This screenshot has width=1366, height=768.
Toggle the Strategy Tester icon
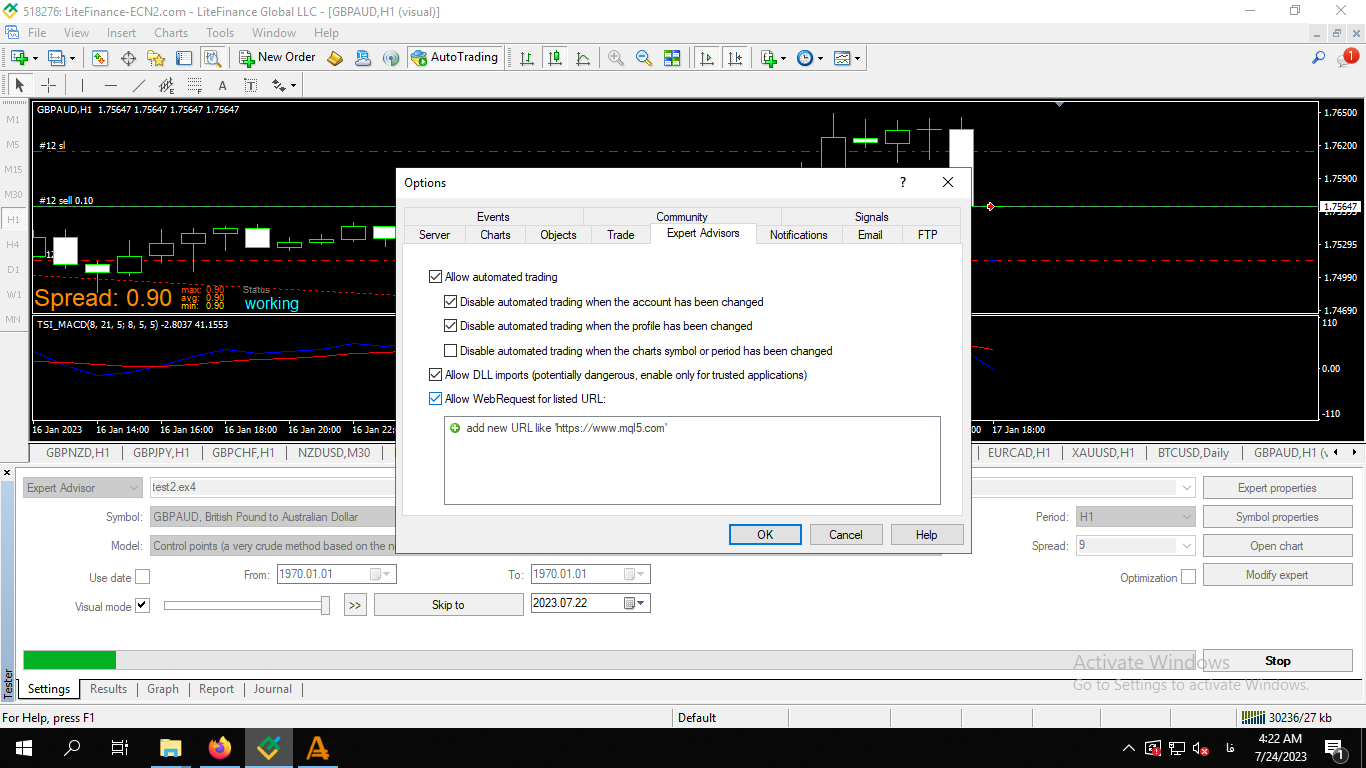pos(212,58)
